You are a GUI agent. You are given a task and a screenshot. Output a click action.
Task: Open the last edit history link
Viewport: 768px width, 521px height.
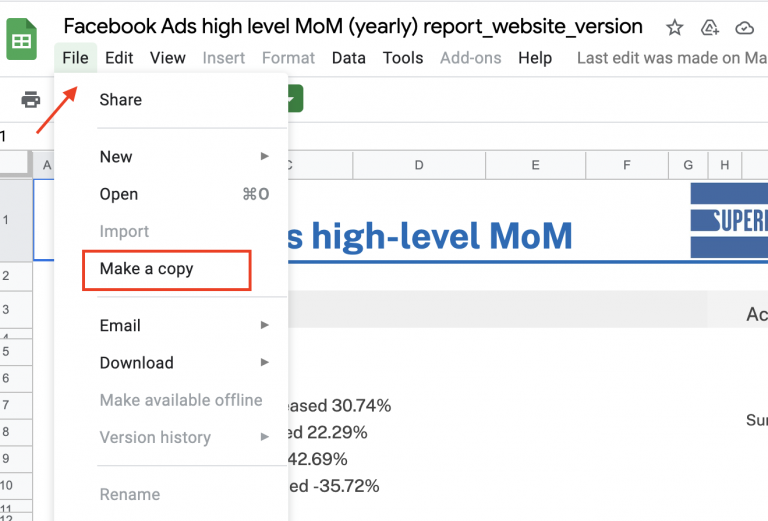(672, 58)
